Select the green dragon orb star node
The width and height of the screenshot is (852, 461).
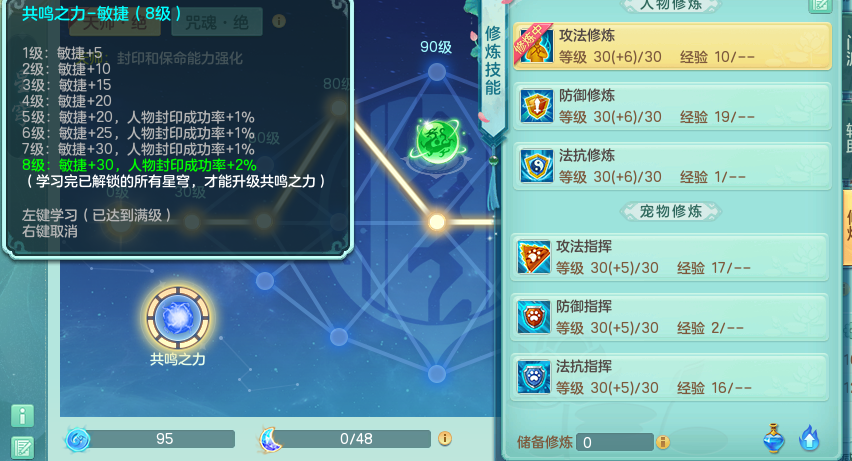coord(437,141)
